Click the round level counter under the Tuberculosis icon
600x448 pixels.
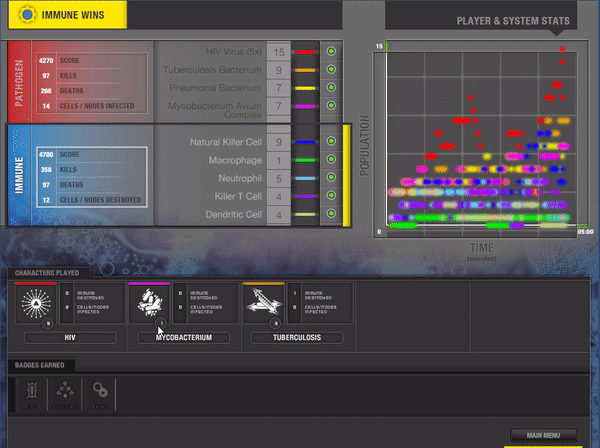[x=275, y=324]
